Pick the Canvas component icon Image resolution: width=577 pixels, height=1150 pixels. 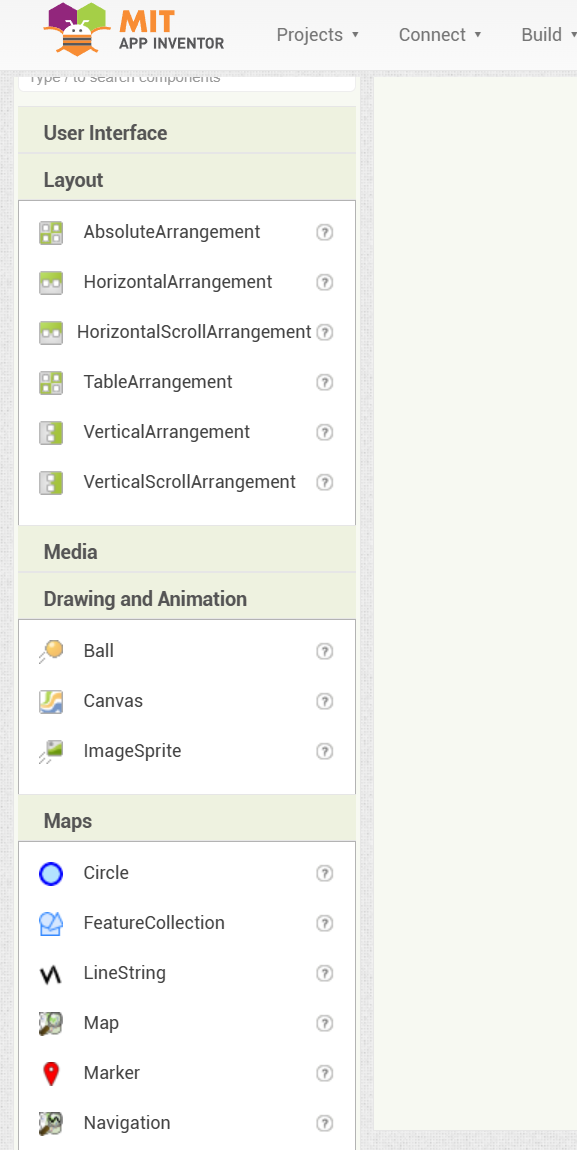tap(51, 701)
